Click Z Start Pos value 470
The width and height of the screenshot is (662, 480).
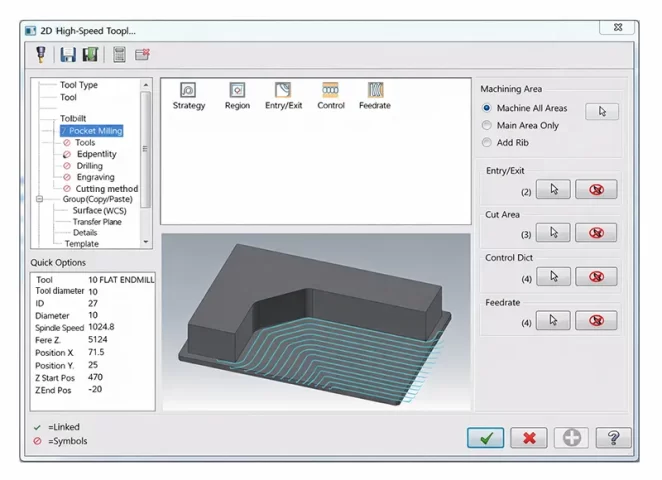(95, 377)
